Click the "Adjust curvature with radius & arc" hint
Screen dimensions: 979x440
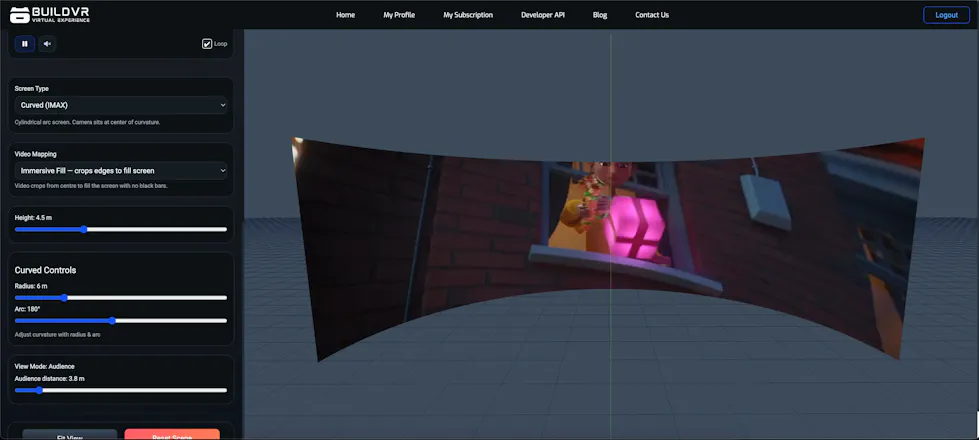58,335
